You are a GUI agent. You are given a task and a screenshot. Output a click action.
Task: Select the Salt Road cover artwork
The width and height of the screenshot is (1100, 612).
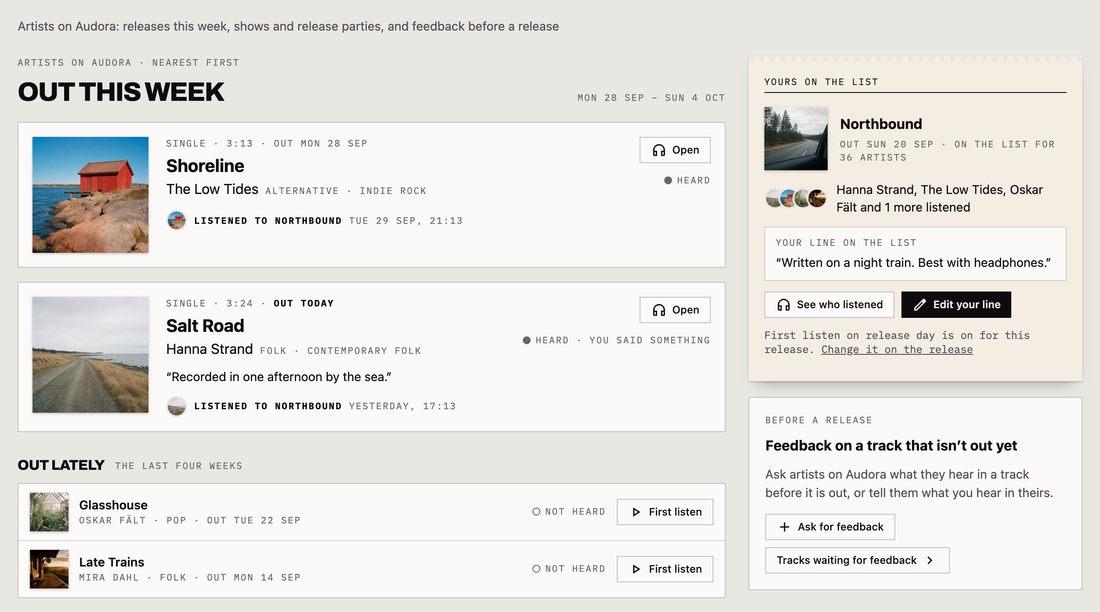[x=90, y=355]
